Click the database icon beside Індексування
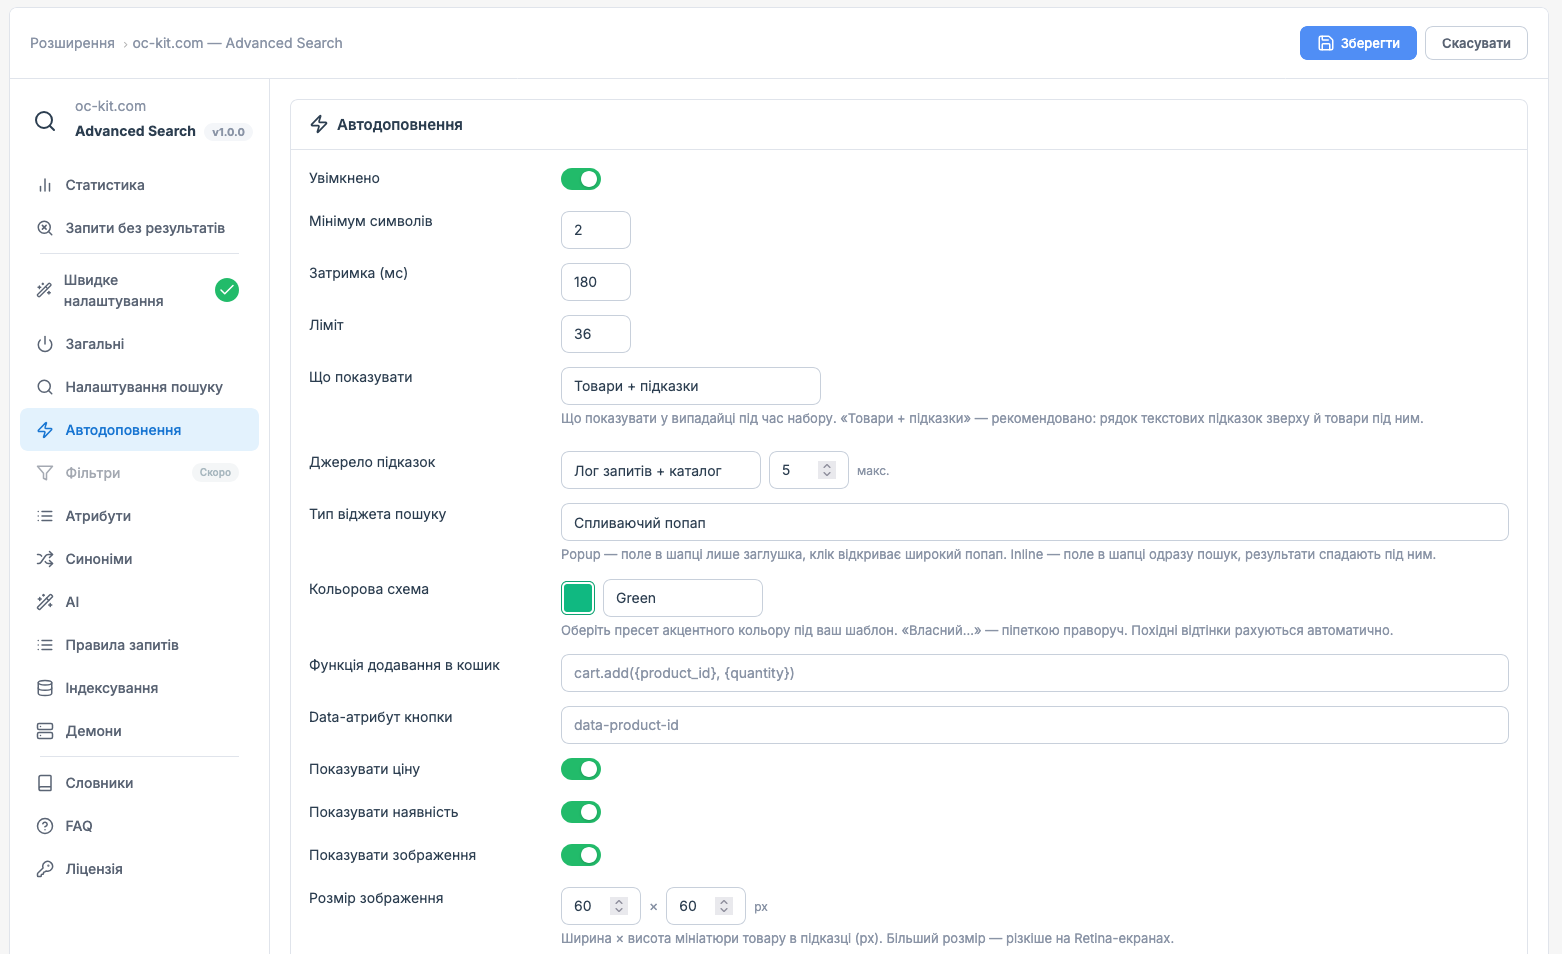Viewport: 1562px width, 954px height. 45,688
